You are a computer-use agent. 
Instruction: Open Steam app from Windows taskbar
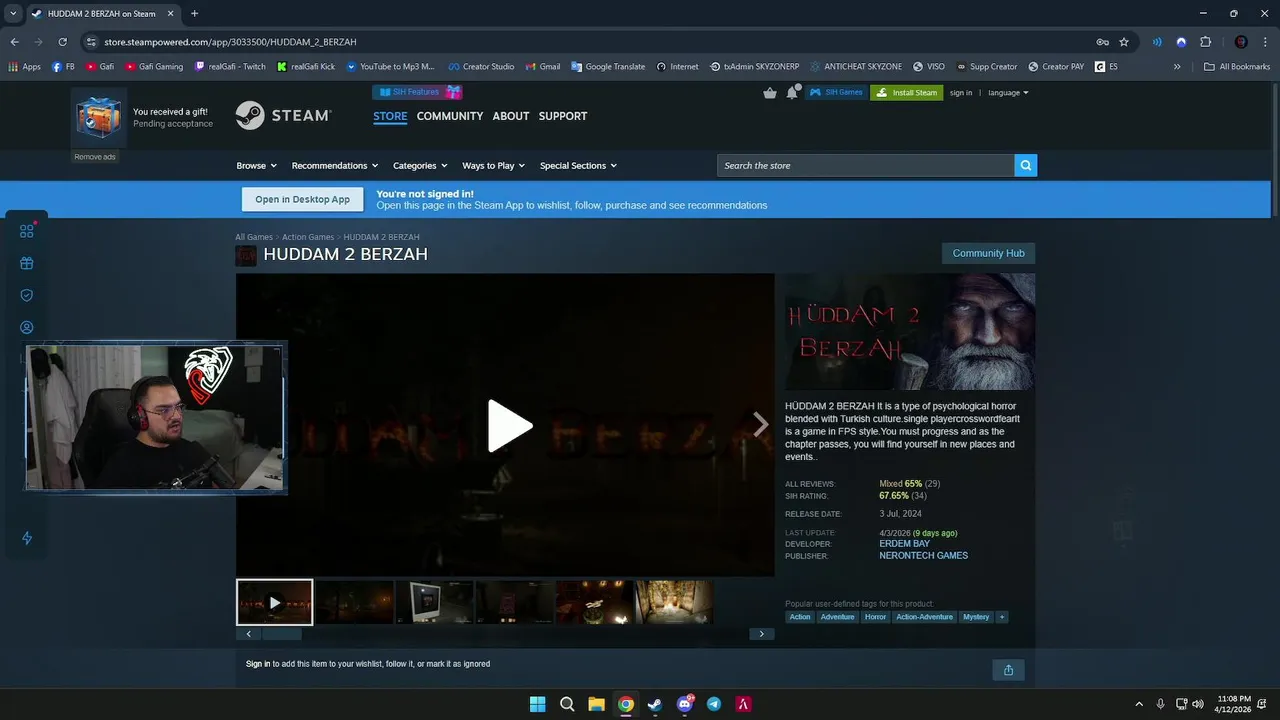pyautogui.click(x=655, y=704)
